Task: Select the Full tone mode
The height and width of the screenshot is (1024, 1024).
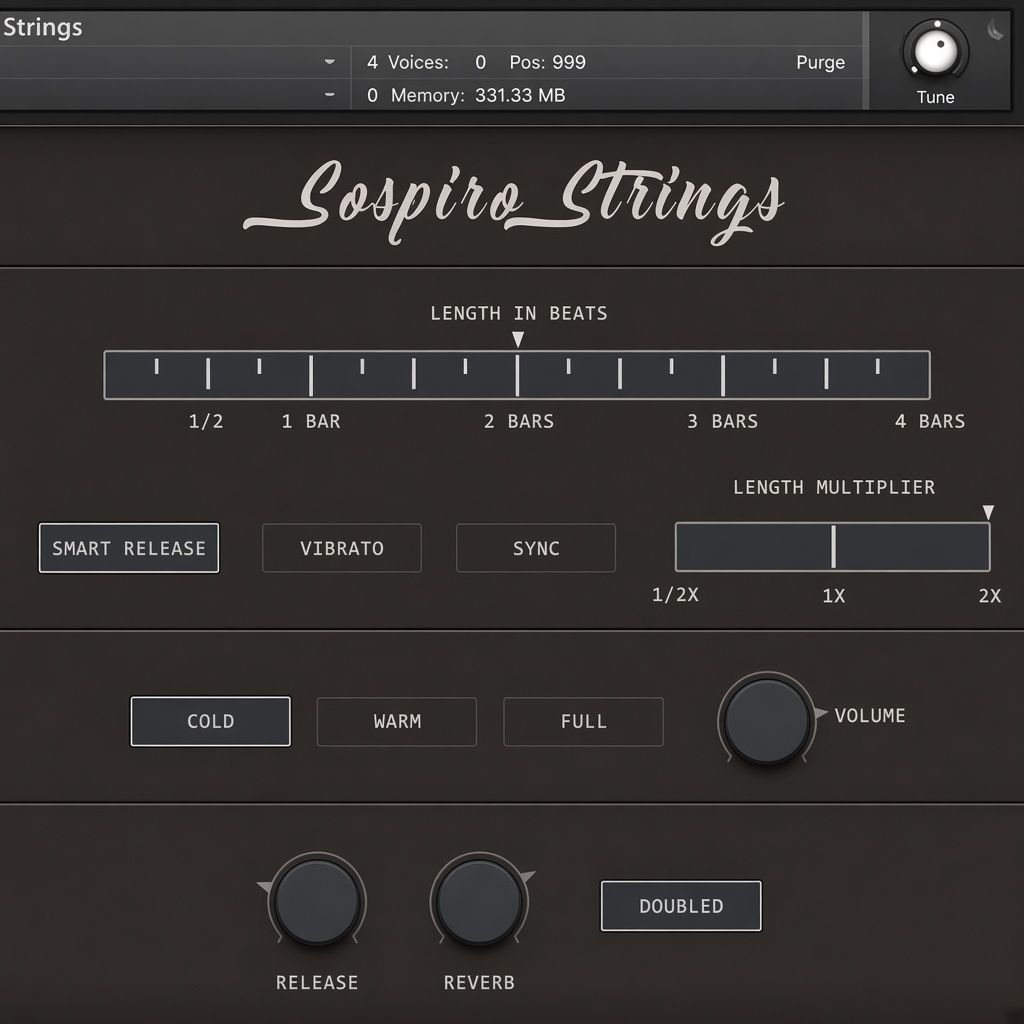Action: tap(583, 721)
